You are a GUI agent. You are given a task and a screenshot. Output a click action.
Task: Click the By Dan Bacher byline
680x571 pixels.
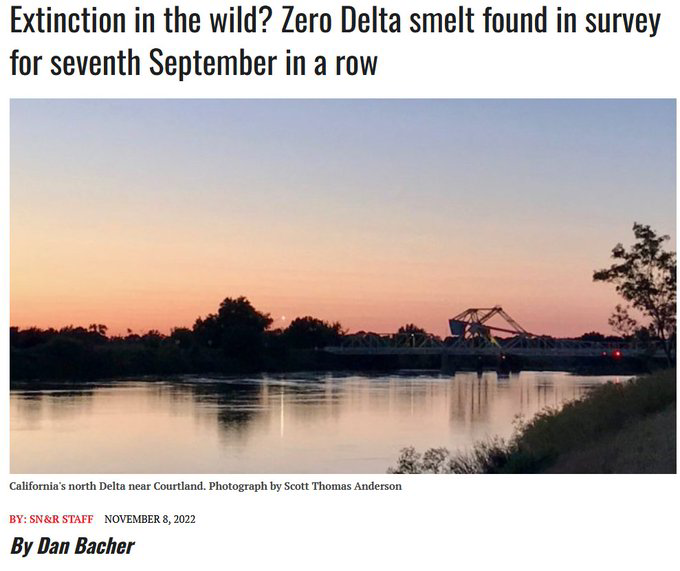(71, 546)
